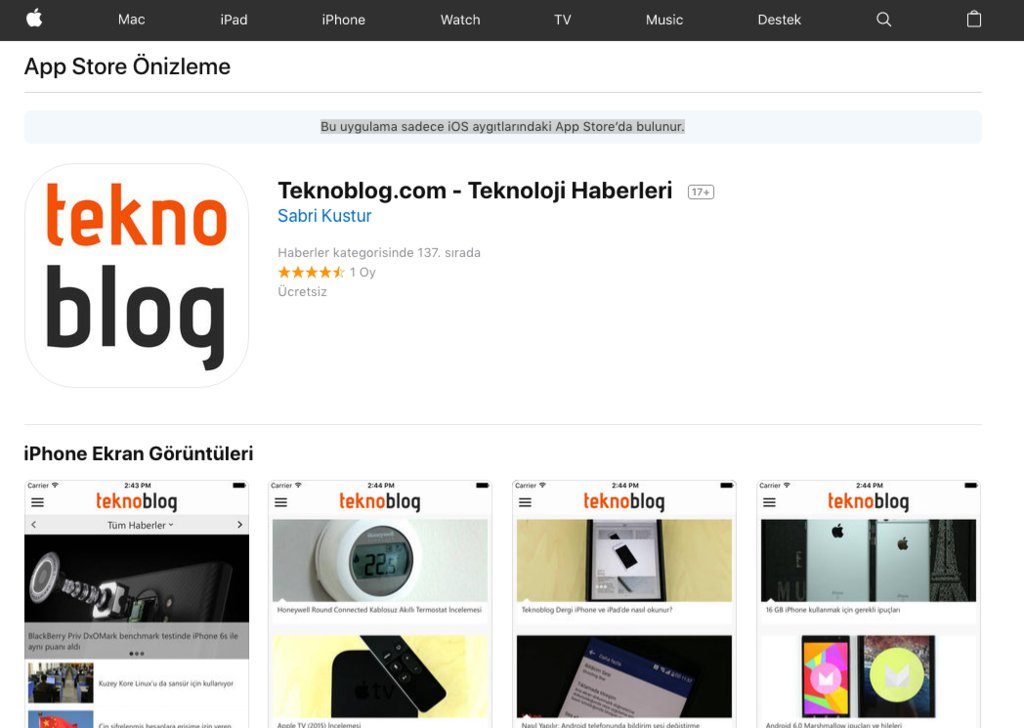Open the Mac menu item

(131, 20)
